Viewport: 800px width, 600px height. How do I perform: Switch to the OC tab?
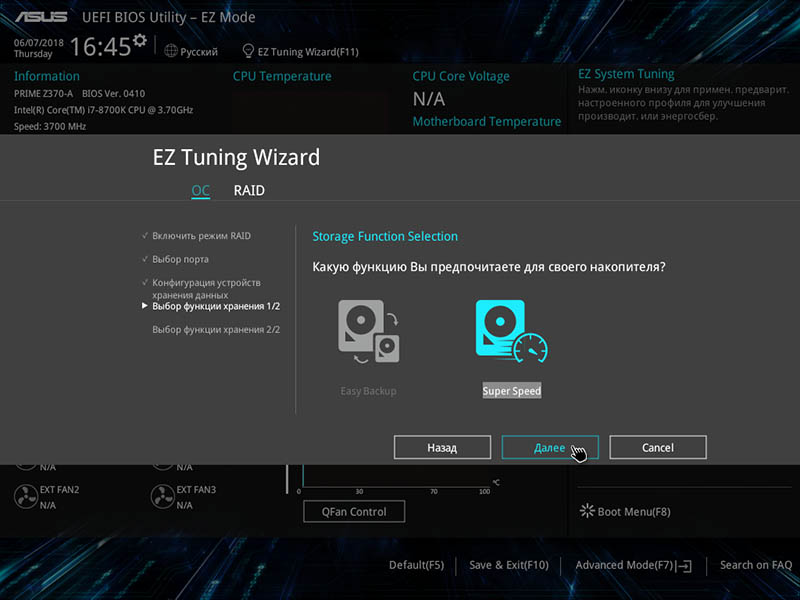click(201, 190)
